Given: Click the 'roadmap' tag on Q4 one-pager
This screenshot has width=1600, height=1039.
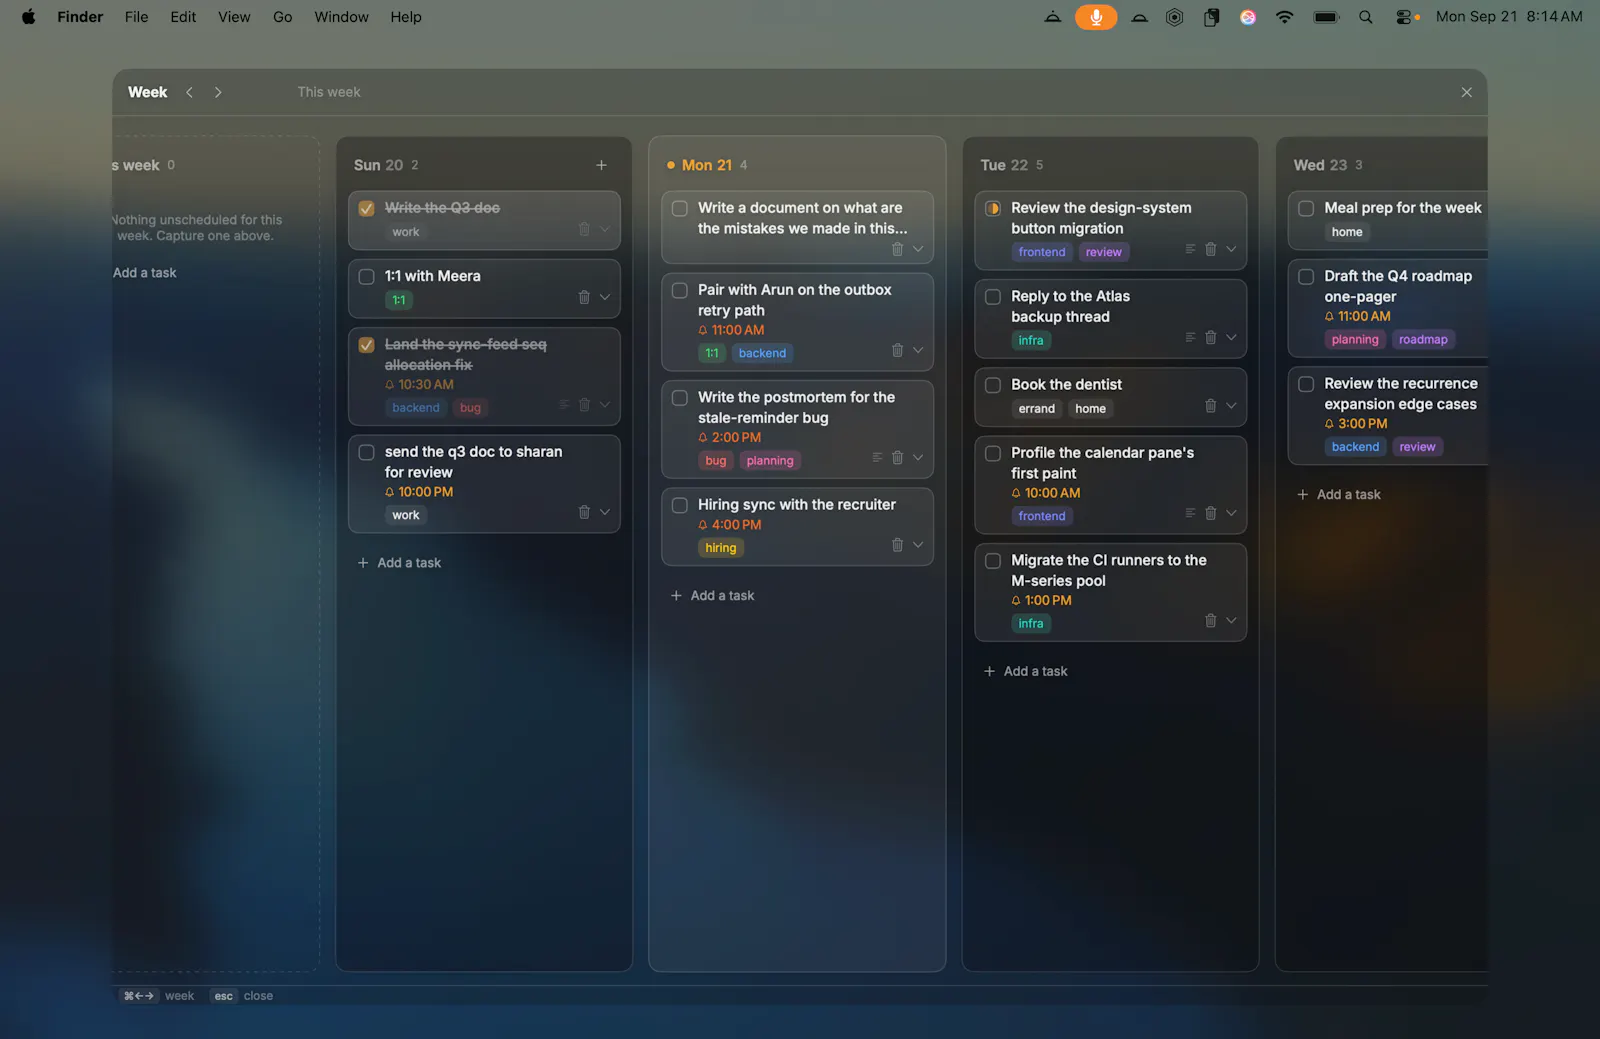Looking at the screenshot, I should [1423, 340].
